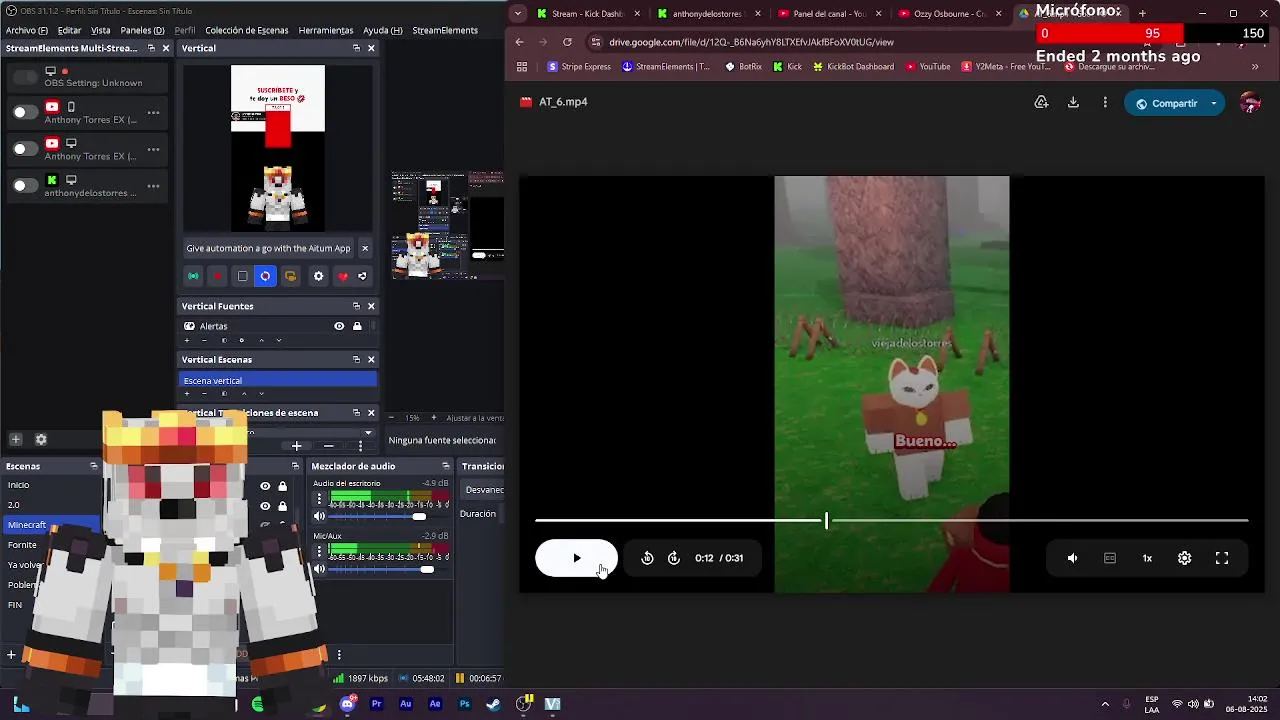Viewport: 1280px width, 720px height.
Task: Click the vertical streaming button icon
Action: coord(193,276)
